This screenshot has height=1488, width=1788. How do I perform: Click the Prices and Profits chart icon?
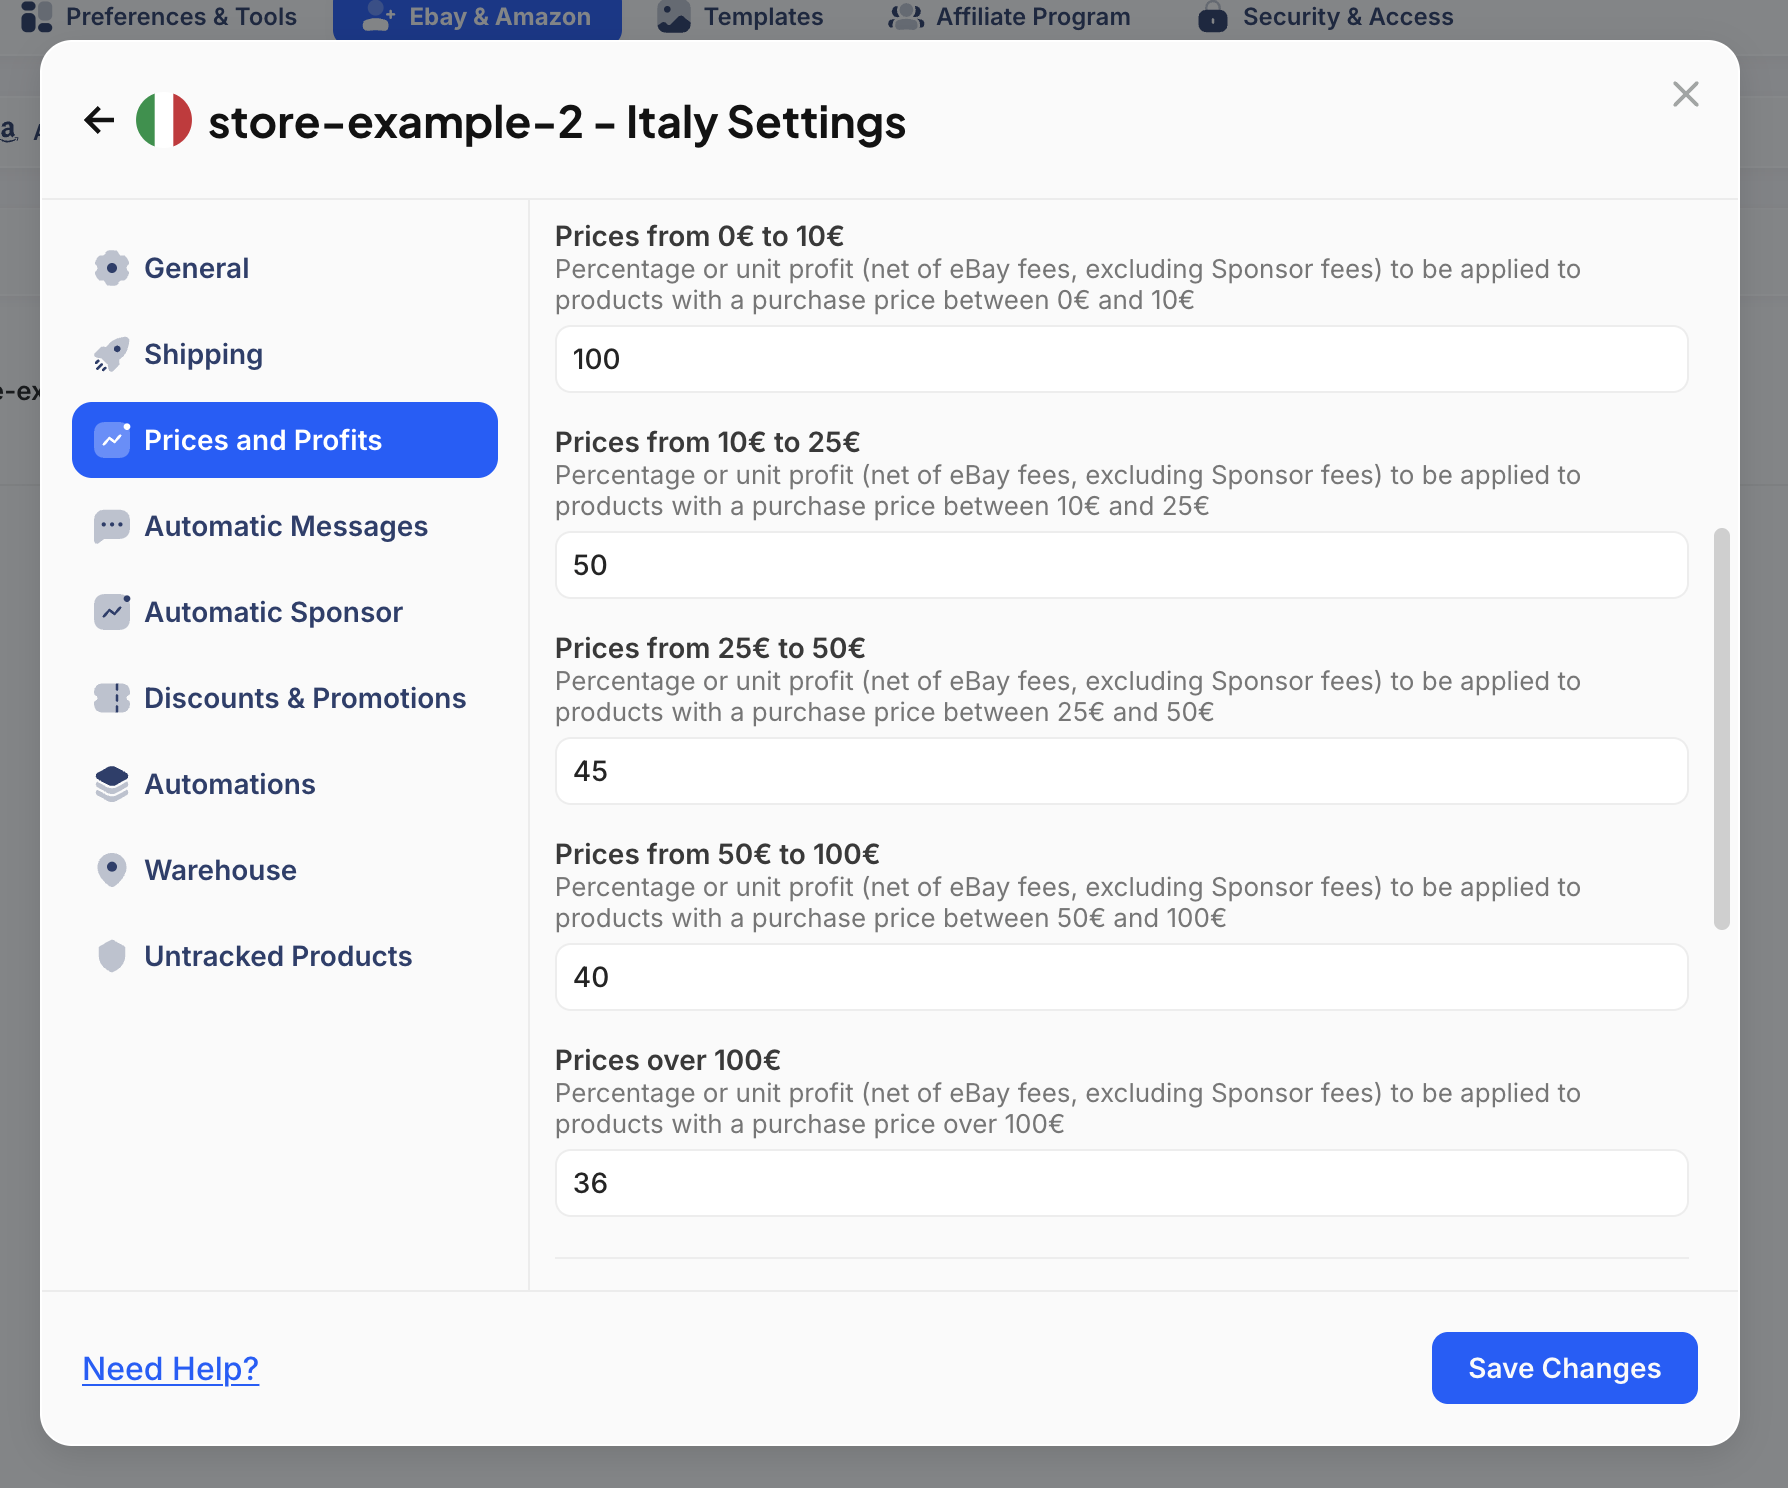(112, 440)
